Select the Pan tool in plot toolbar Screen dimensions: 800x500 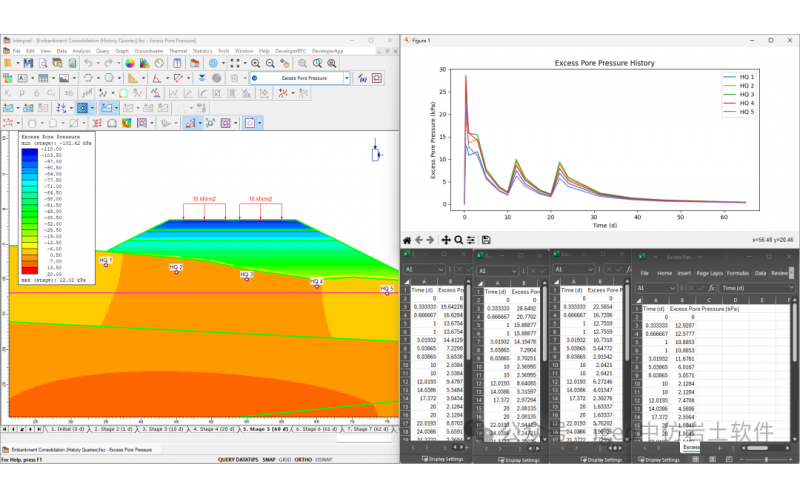pyautogui.click(x=446, y=240)
